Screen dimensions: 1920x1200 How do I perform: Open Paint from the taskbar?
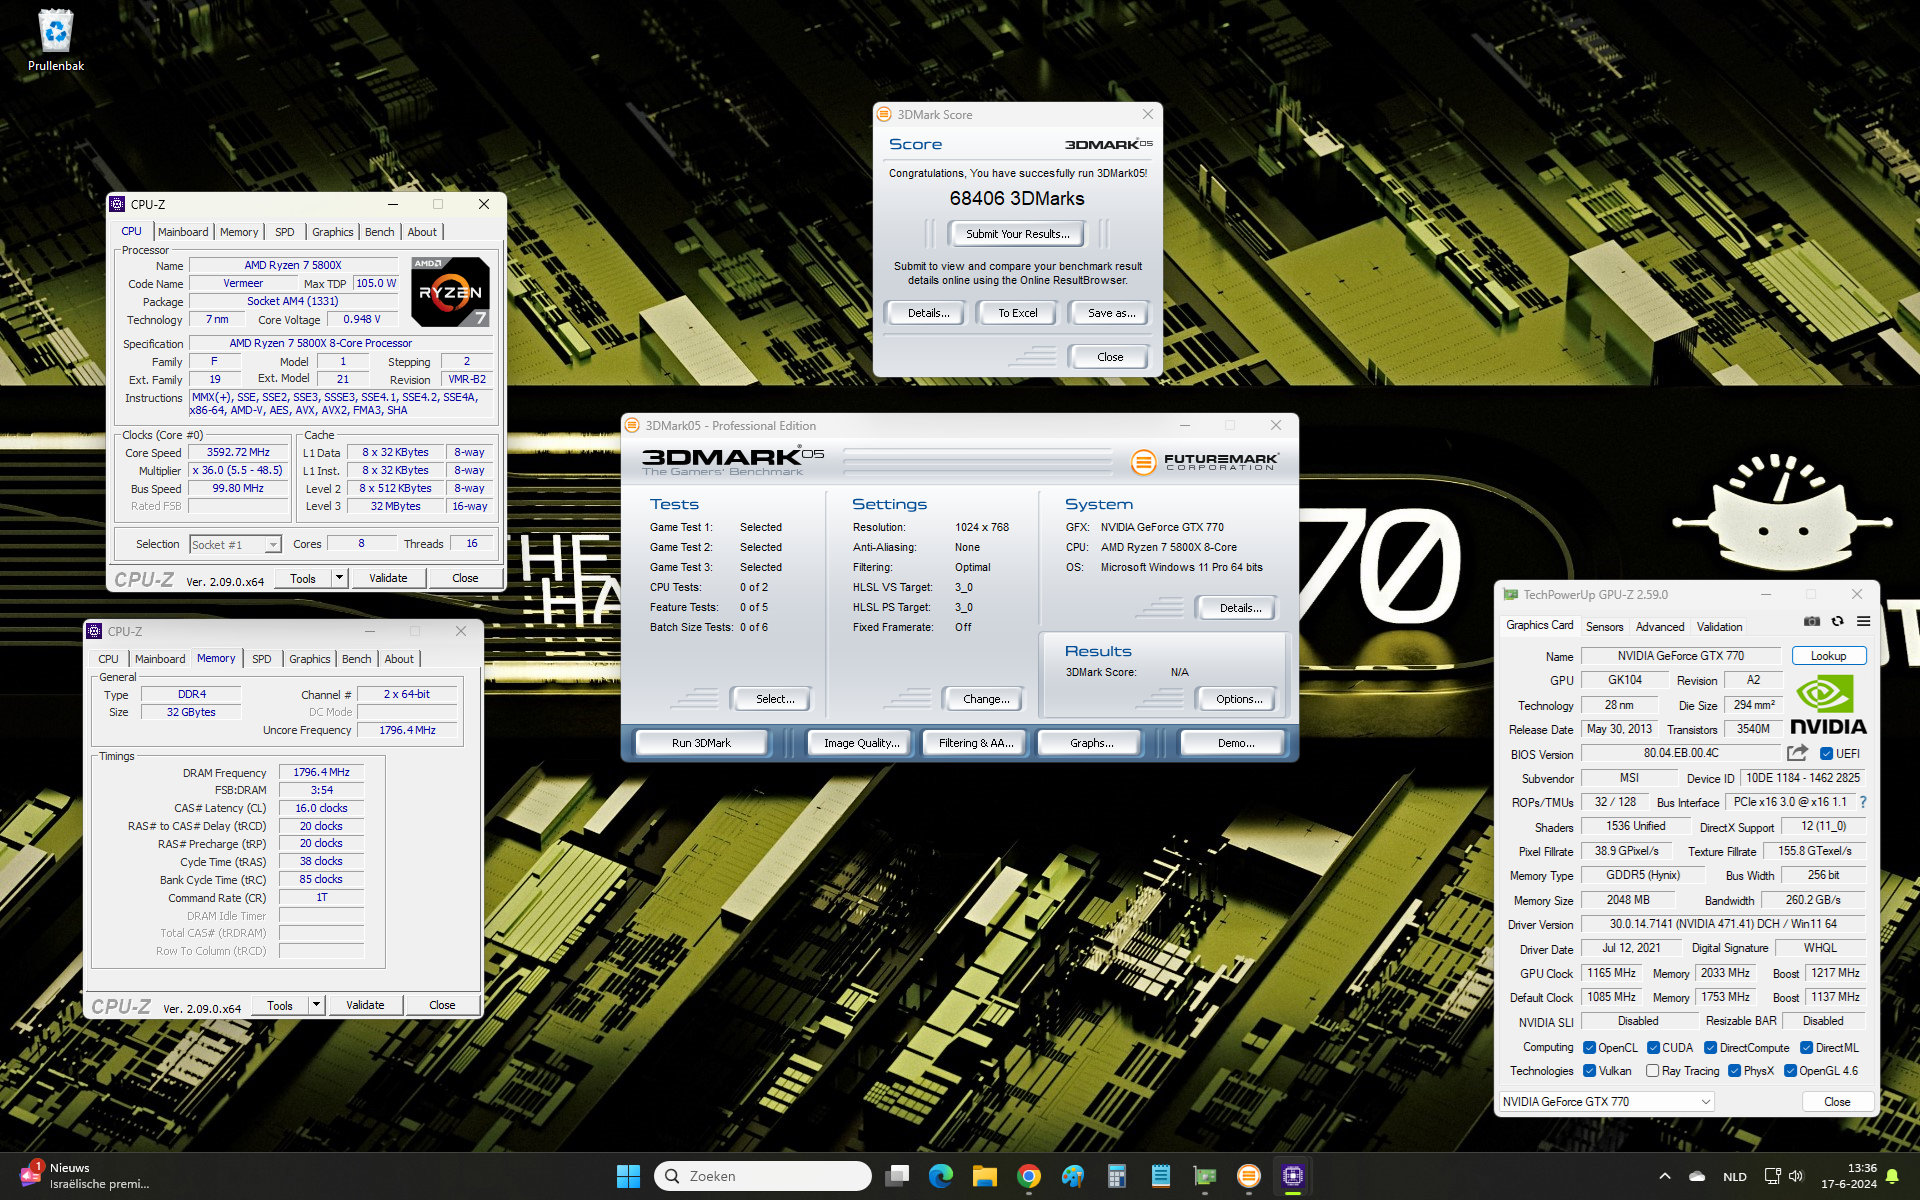[x=1073, y=1176]
